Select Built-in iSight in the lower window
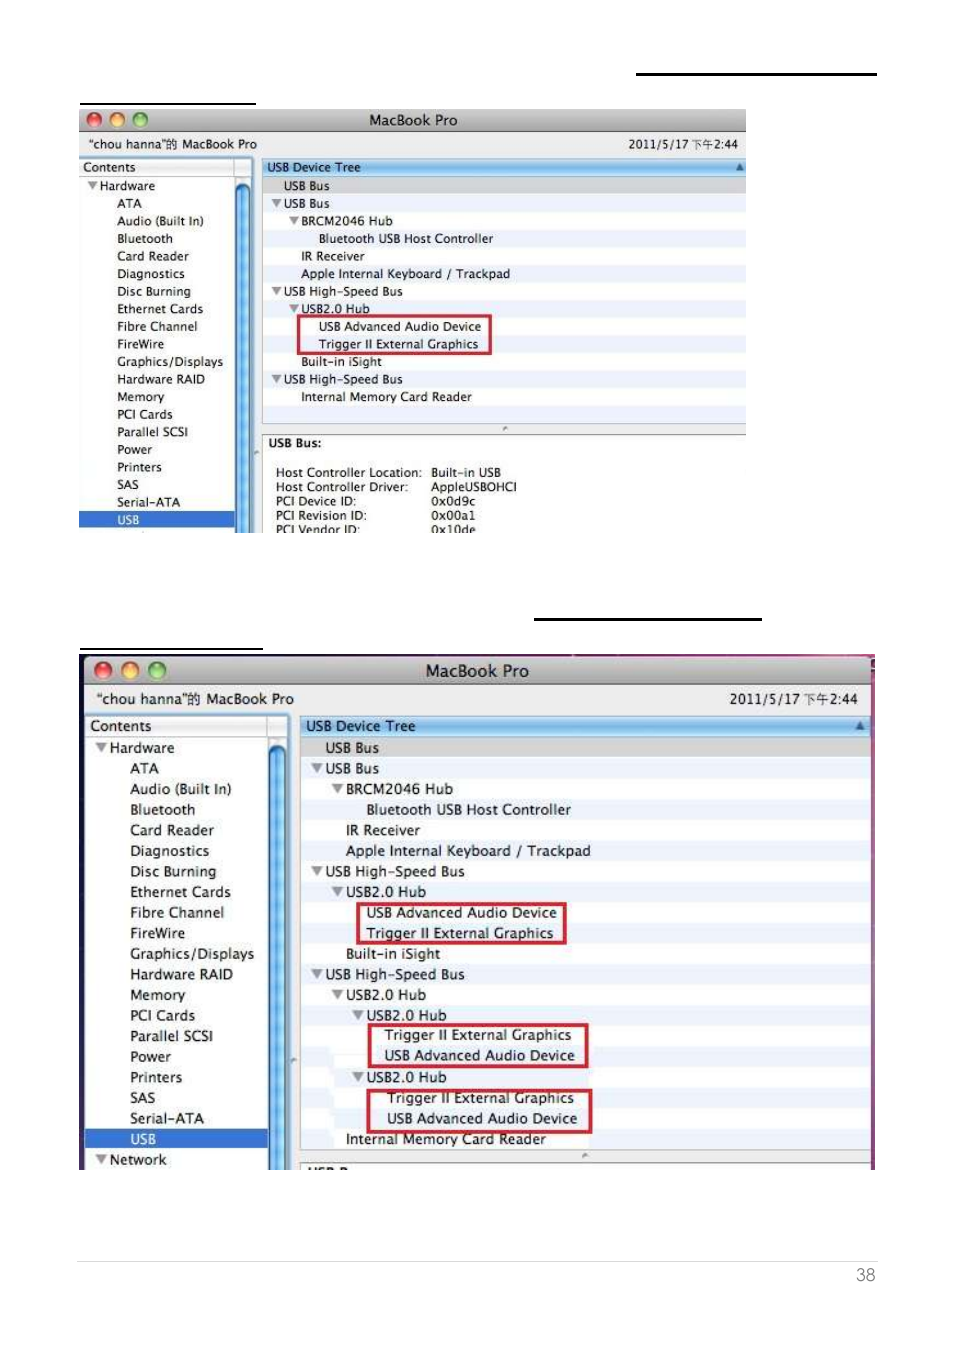Image resolution: width=954 pixels, height=1351 pixels. pyautogui.click(x=393, y=954)
